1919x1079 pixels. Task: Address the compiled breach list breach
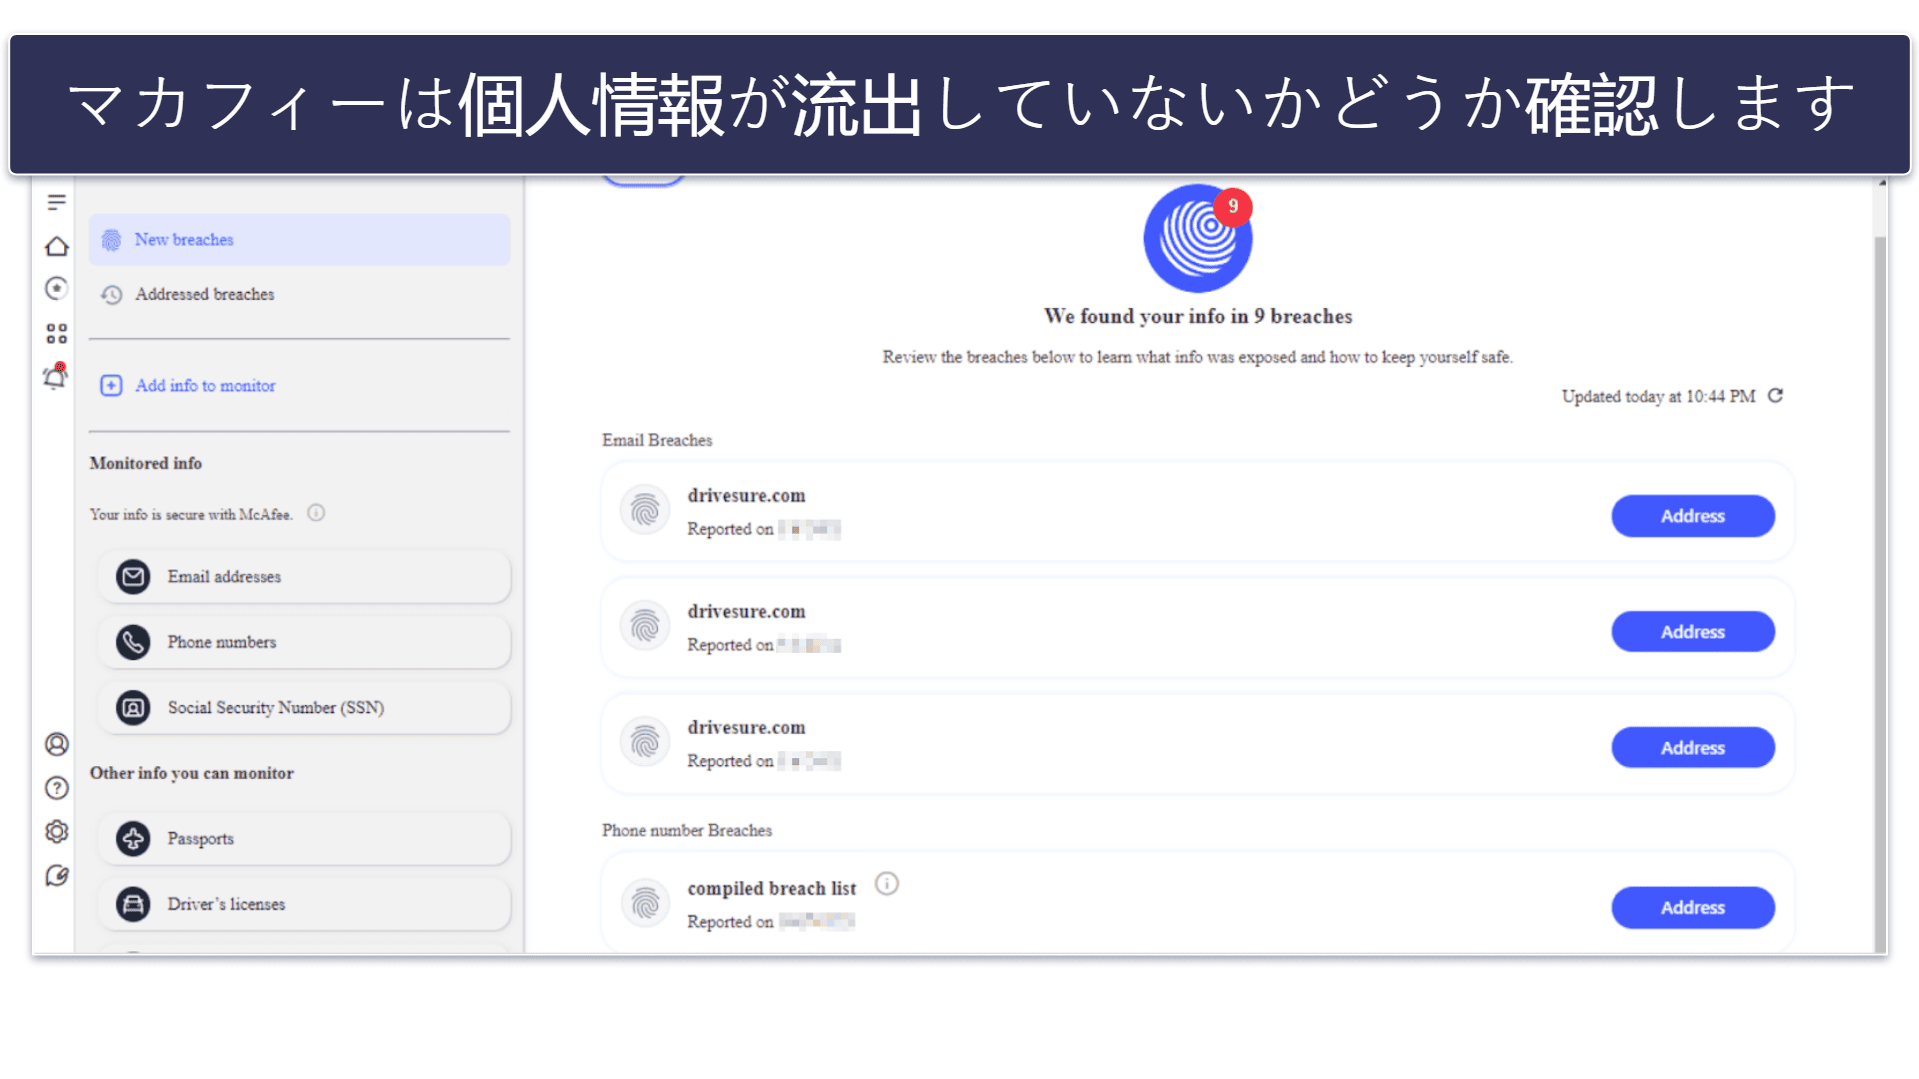point(1693,908)
